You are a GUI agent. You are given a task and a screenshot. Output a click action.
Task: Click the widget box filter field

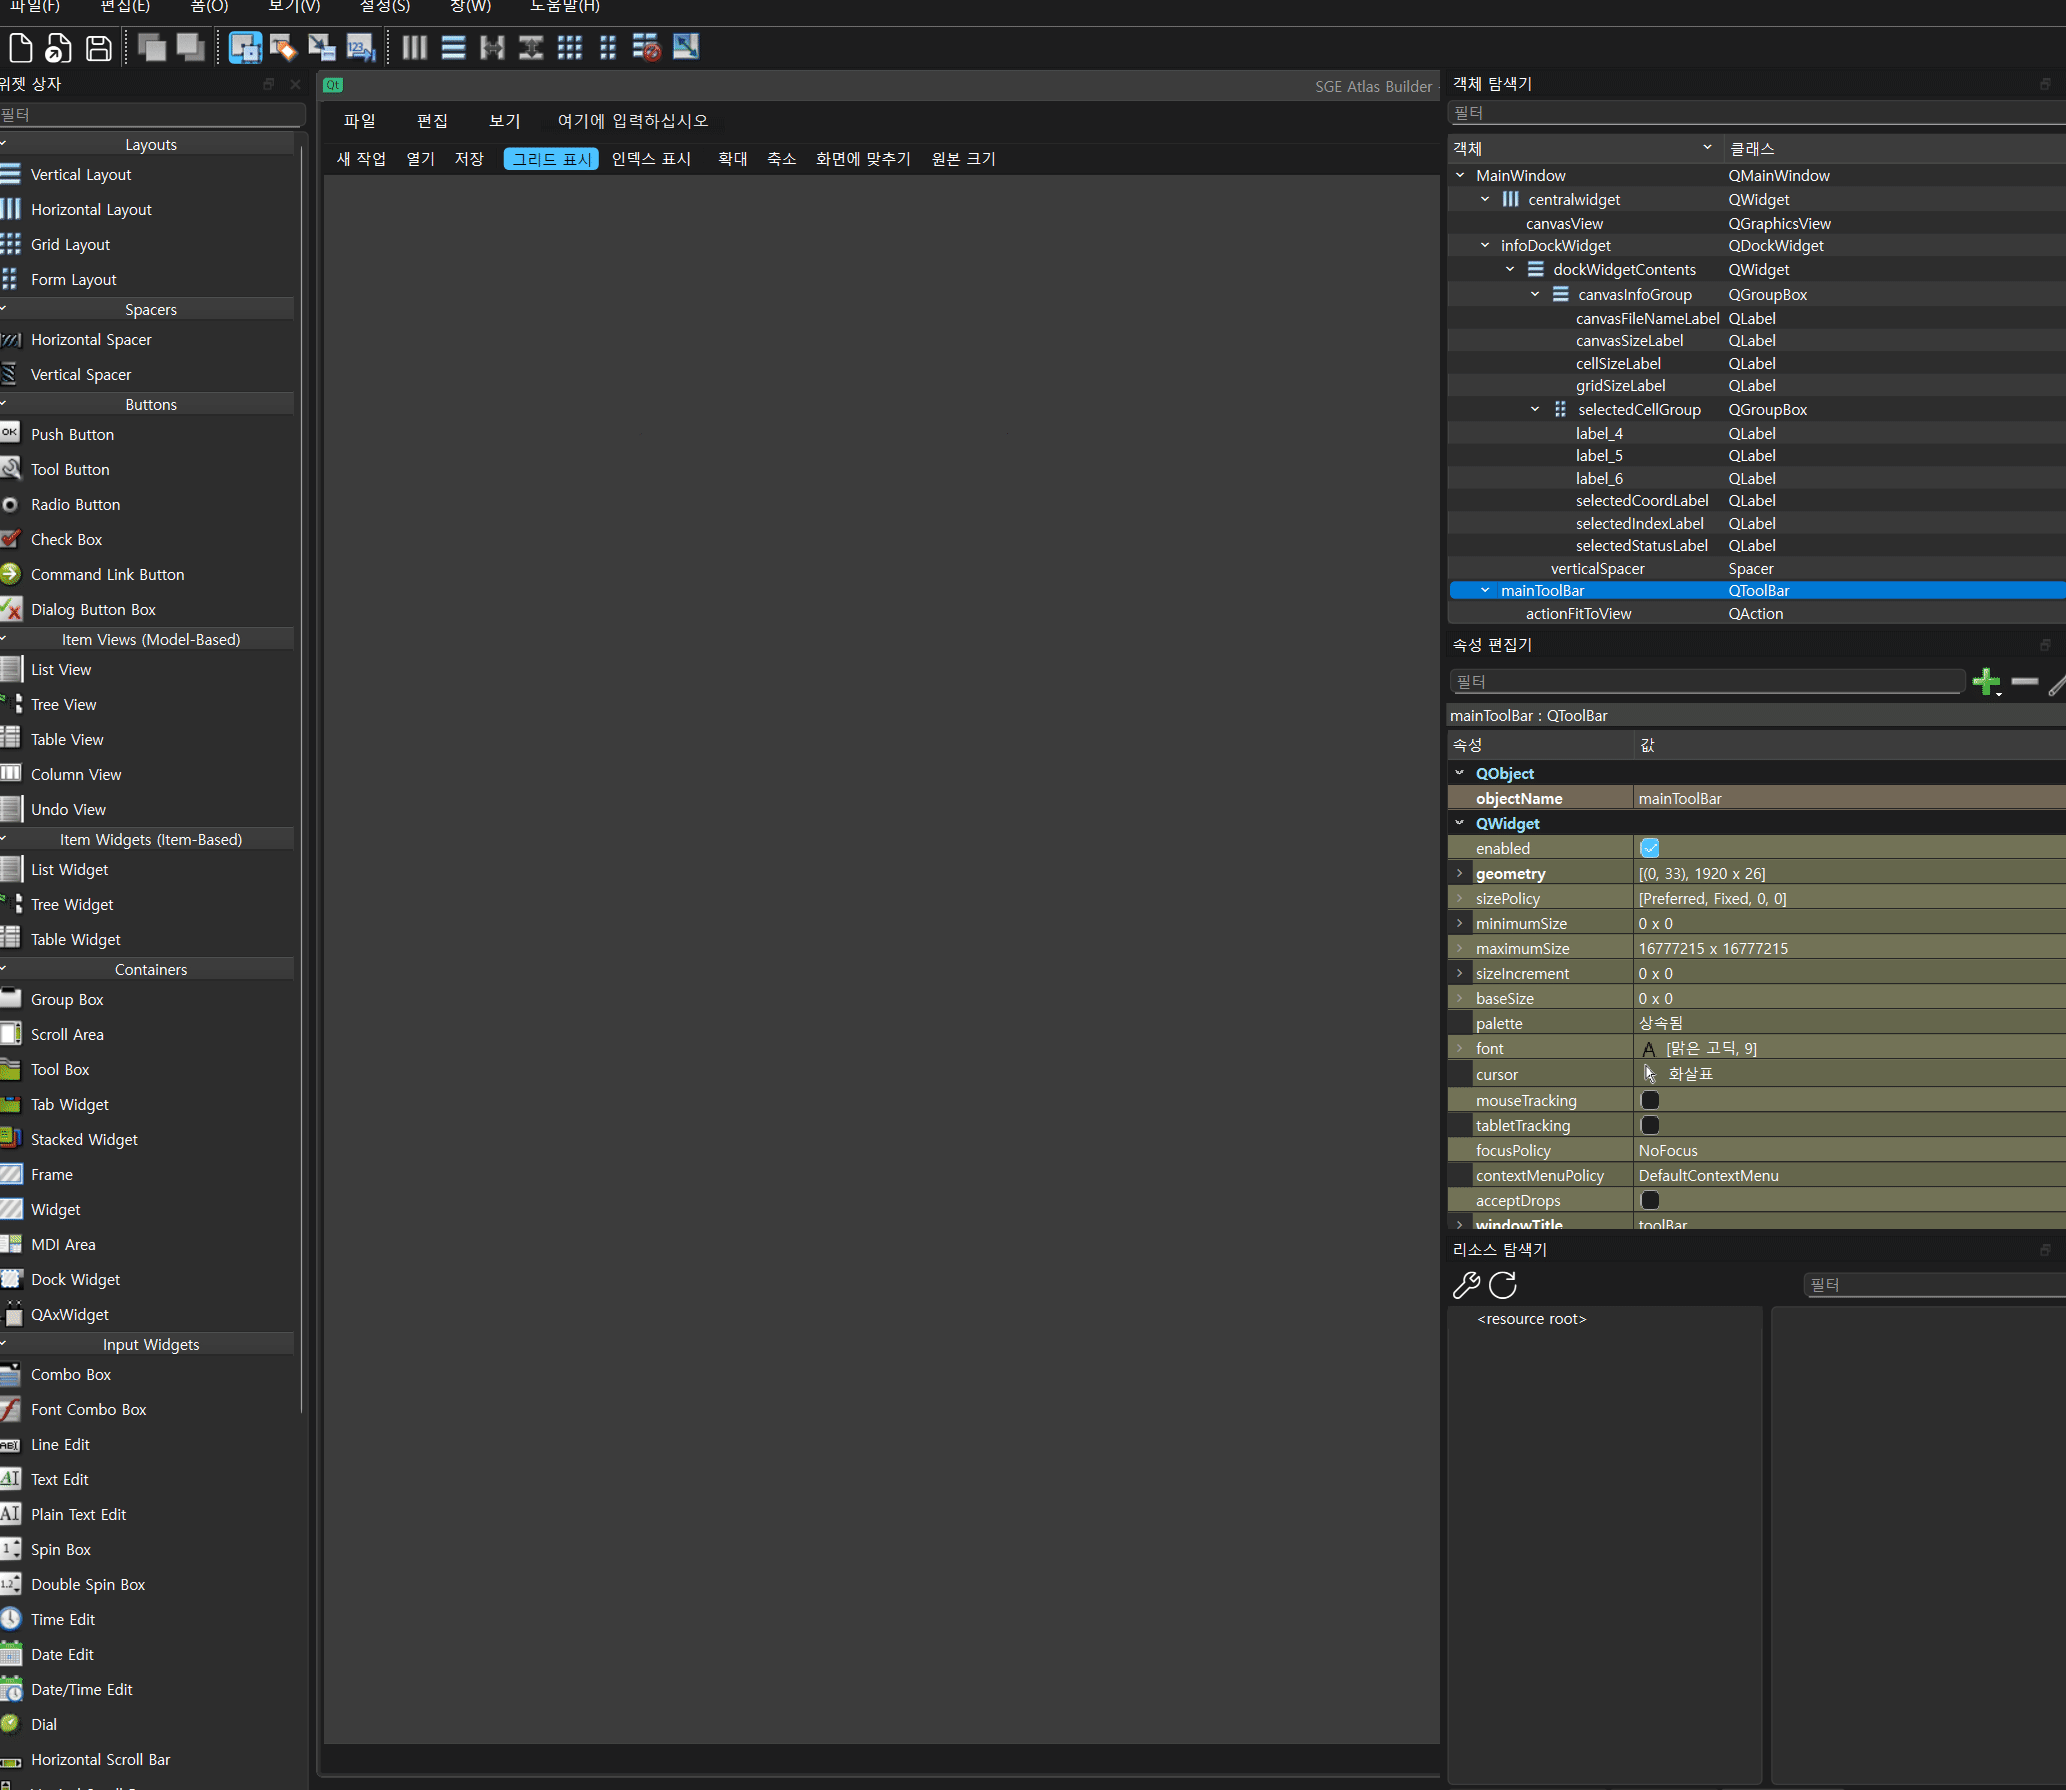[x=150, y=115]
